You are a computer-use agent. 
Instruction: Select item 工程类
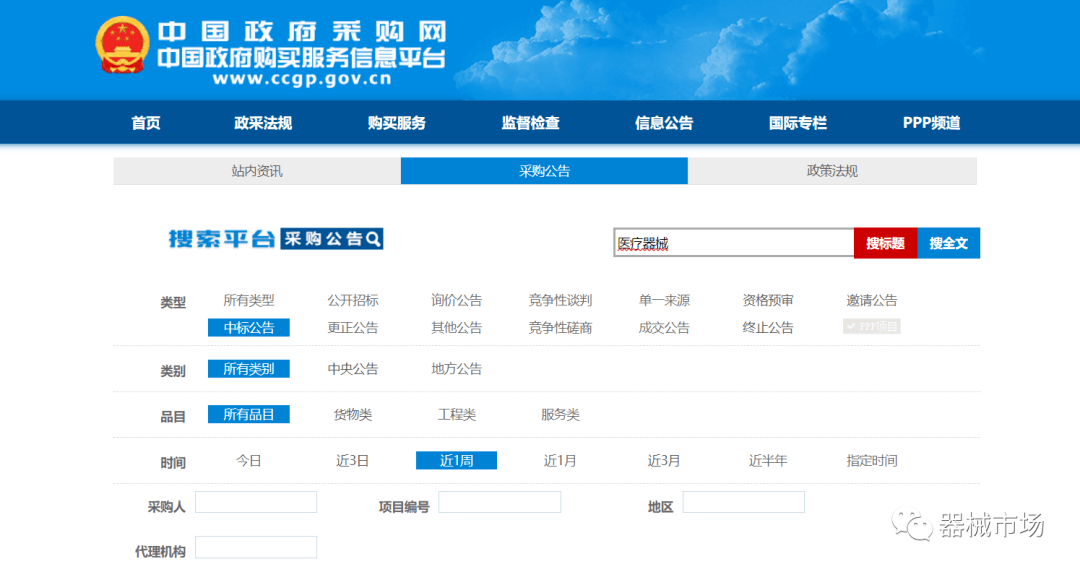(457, 414)
